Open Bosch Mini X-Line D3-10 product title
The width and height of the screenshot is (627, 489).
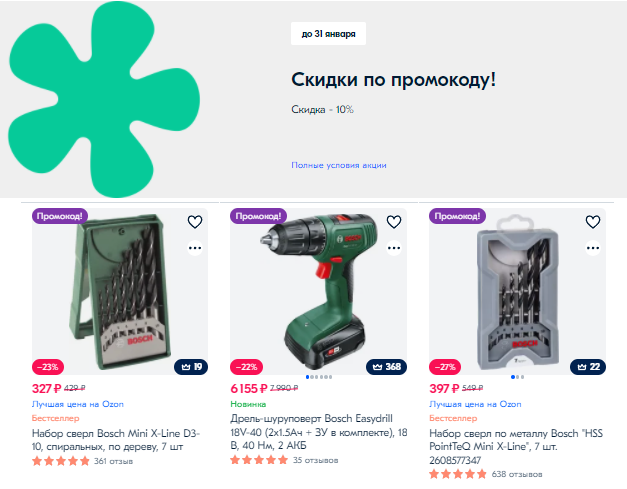[x=116, y=440]
